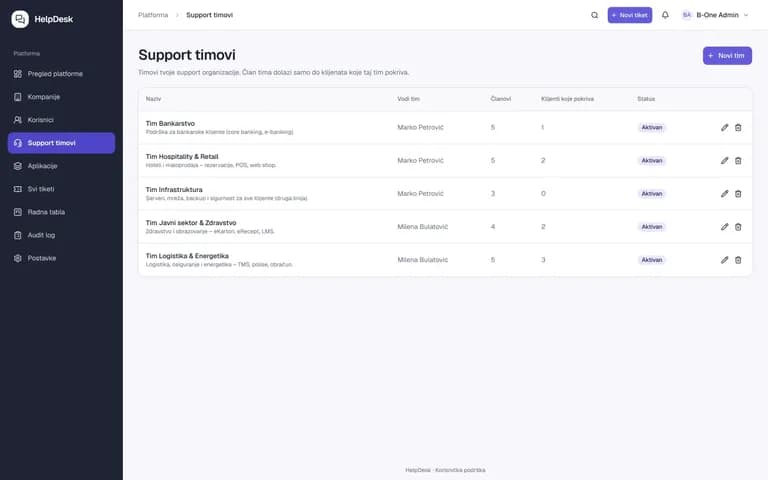This screenshot has width=768, height=480.
Task: Click the Aktivan badge for Tim Logistika & Energetika
Action: [651, 260]
